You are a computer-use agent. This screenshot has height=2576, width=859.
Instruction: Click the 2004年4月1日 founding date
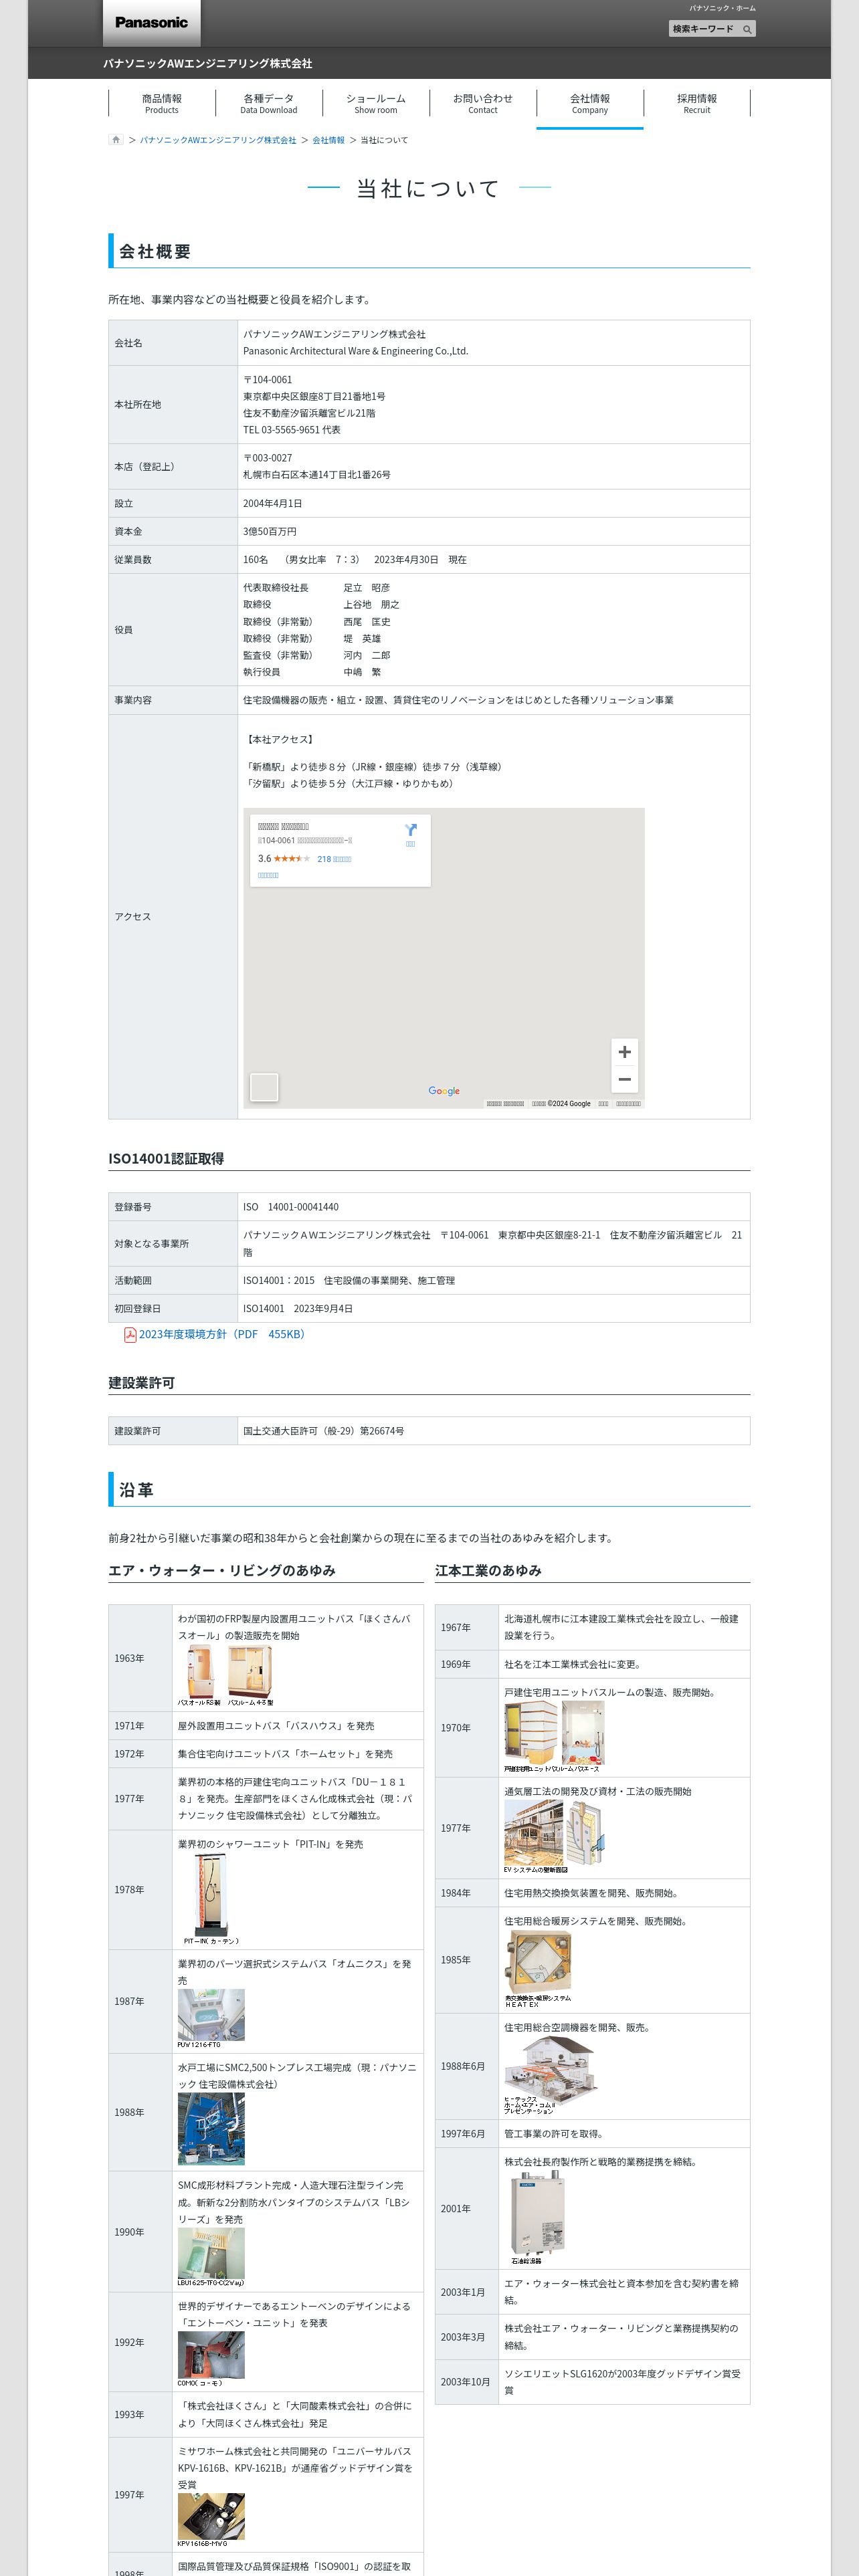click(x=273, y=503)
